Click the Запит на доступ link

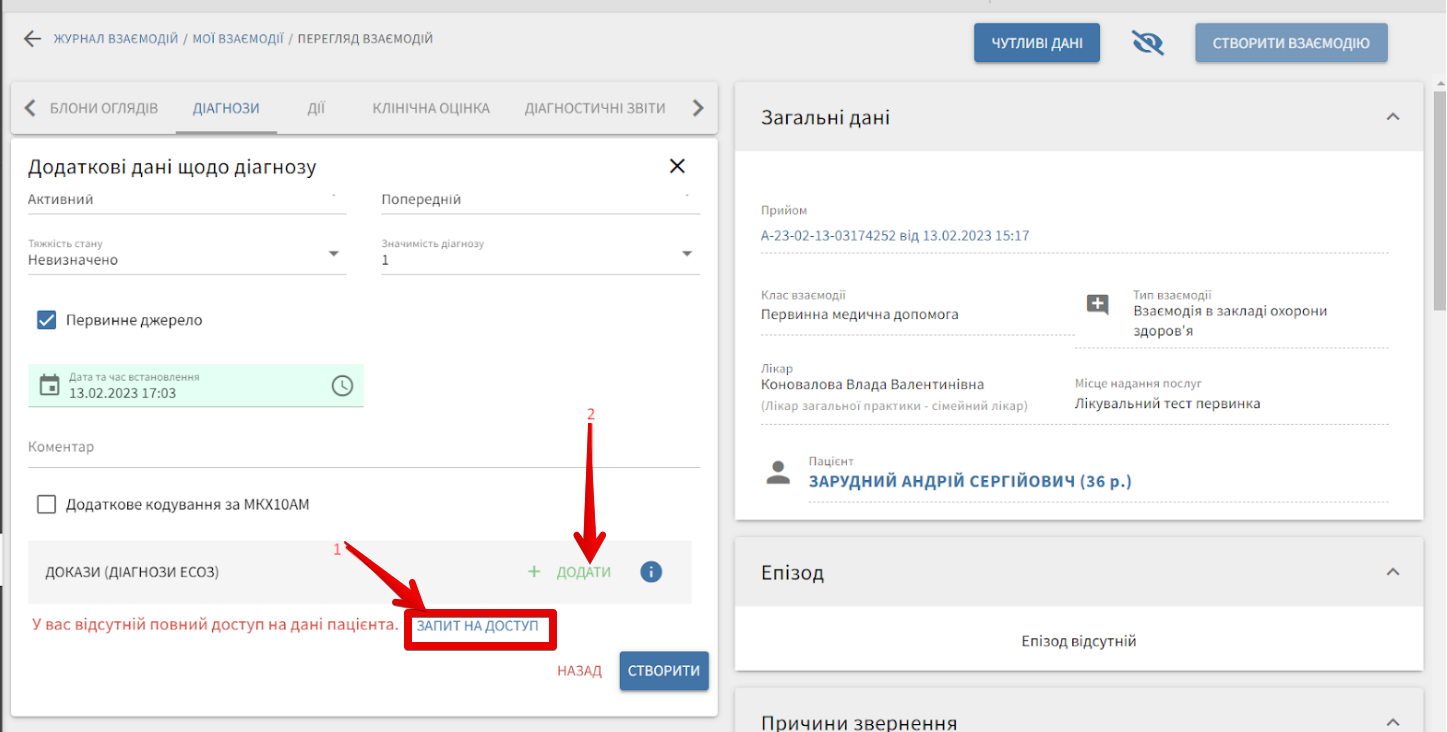(x=478, y=626)
